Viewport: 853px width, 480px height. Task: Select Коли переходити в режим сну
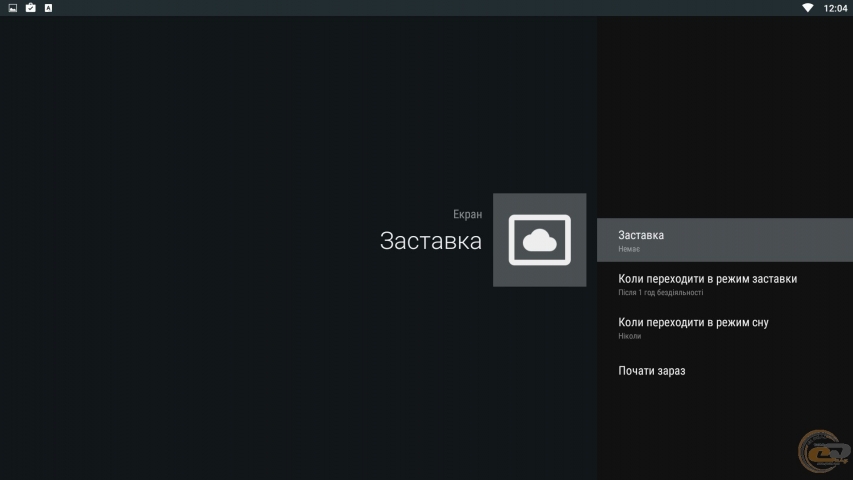click(725, 327)
